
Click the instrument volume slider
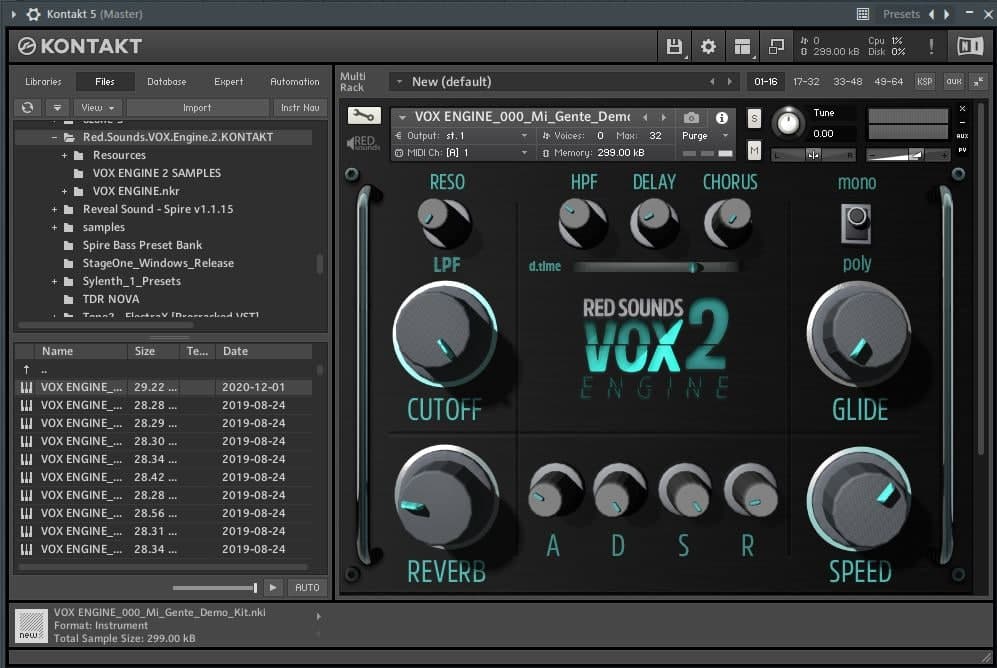point(907,154)
